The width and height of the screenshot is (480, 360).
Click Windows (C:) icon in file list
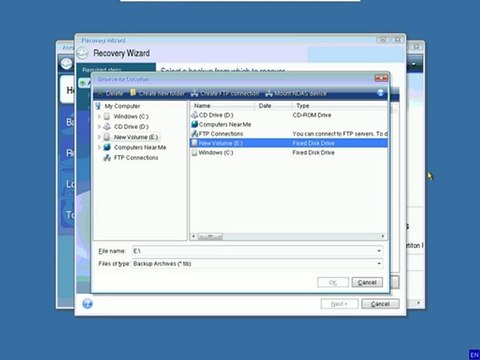coord(195,152)
